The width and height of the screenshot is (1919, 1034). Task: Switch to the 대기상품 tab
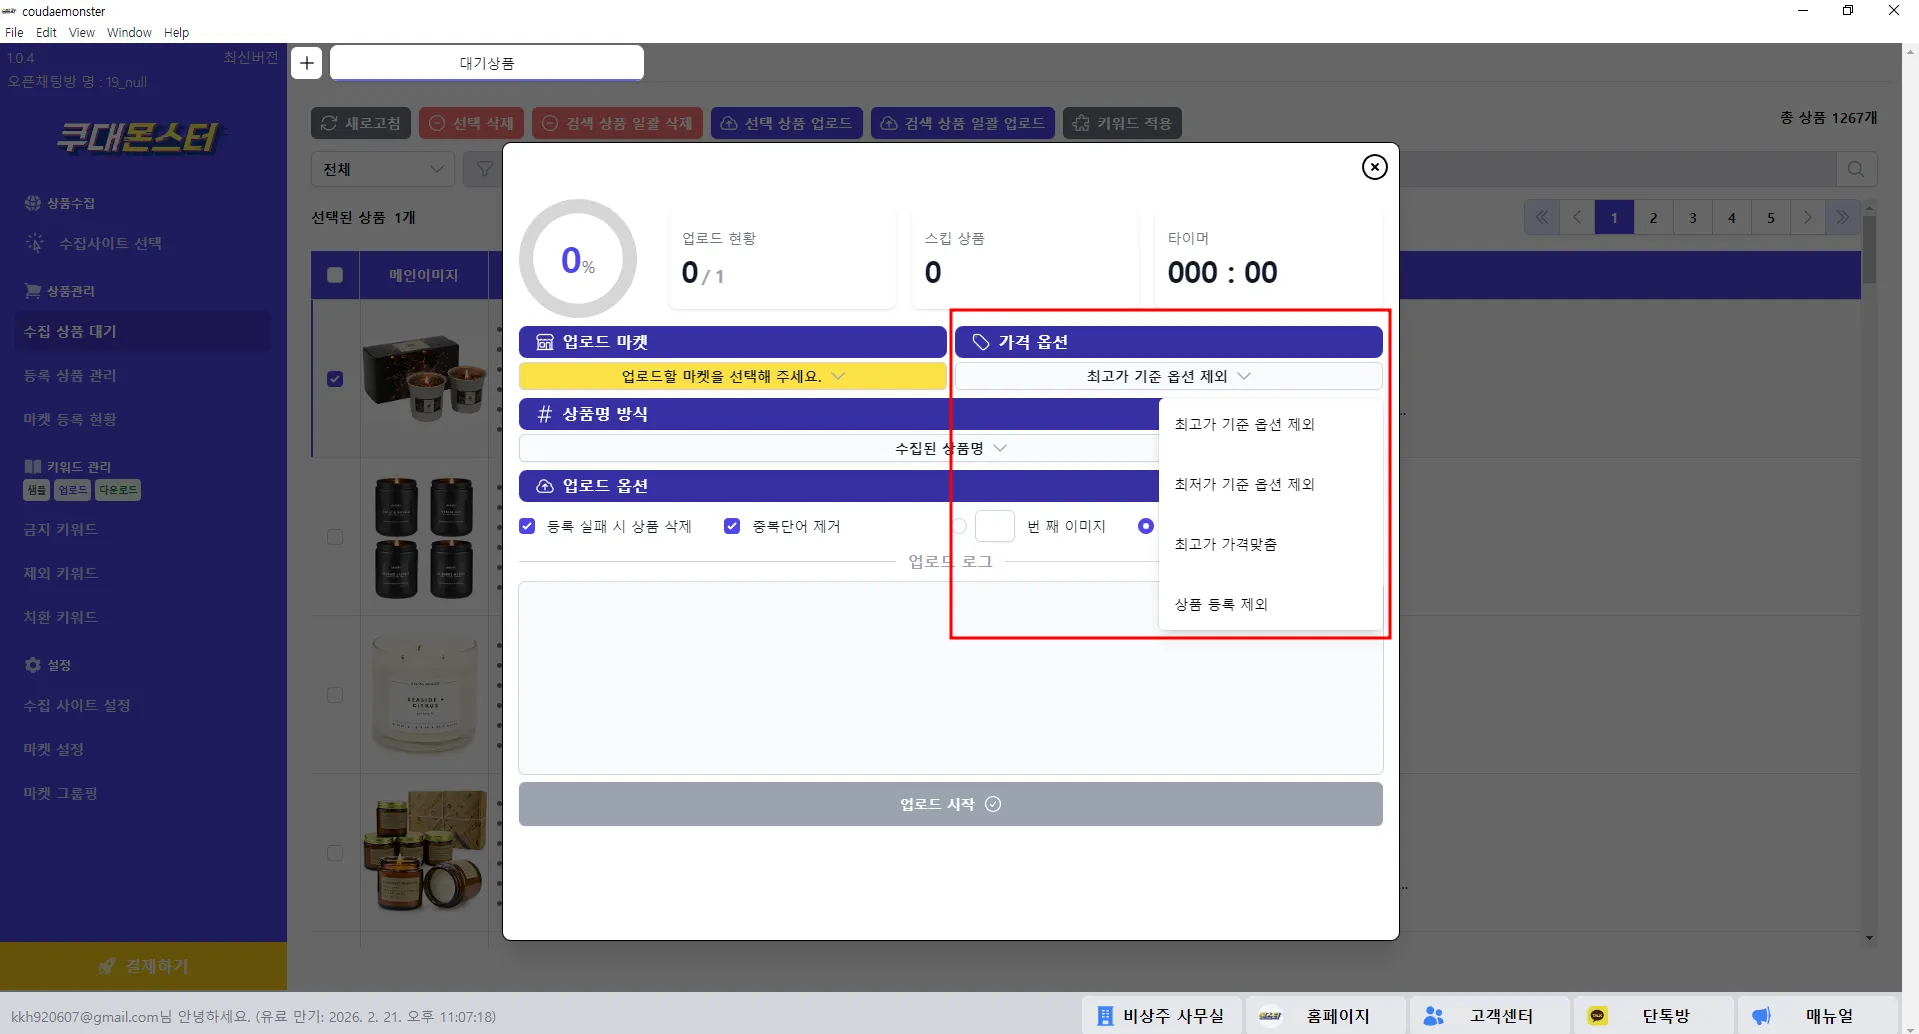coord(487,63)
